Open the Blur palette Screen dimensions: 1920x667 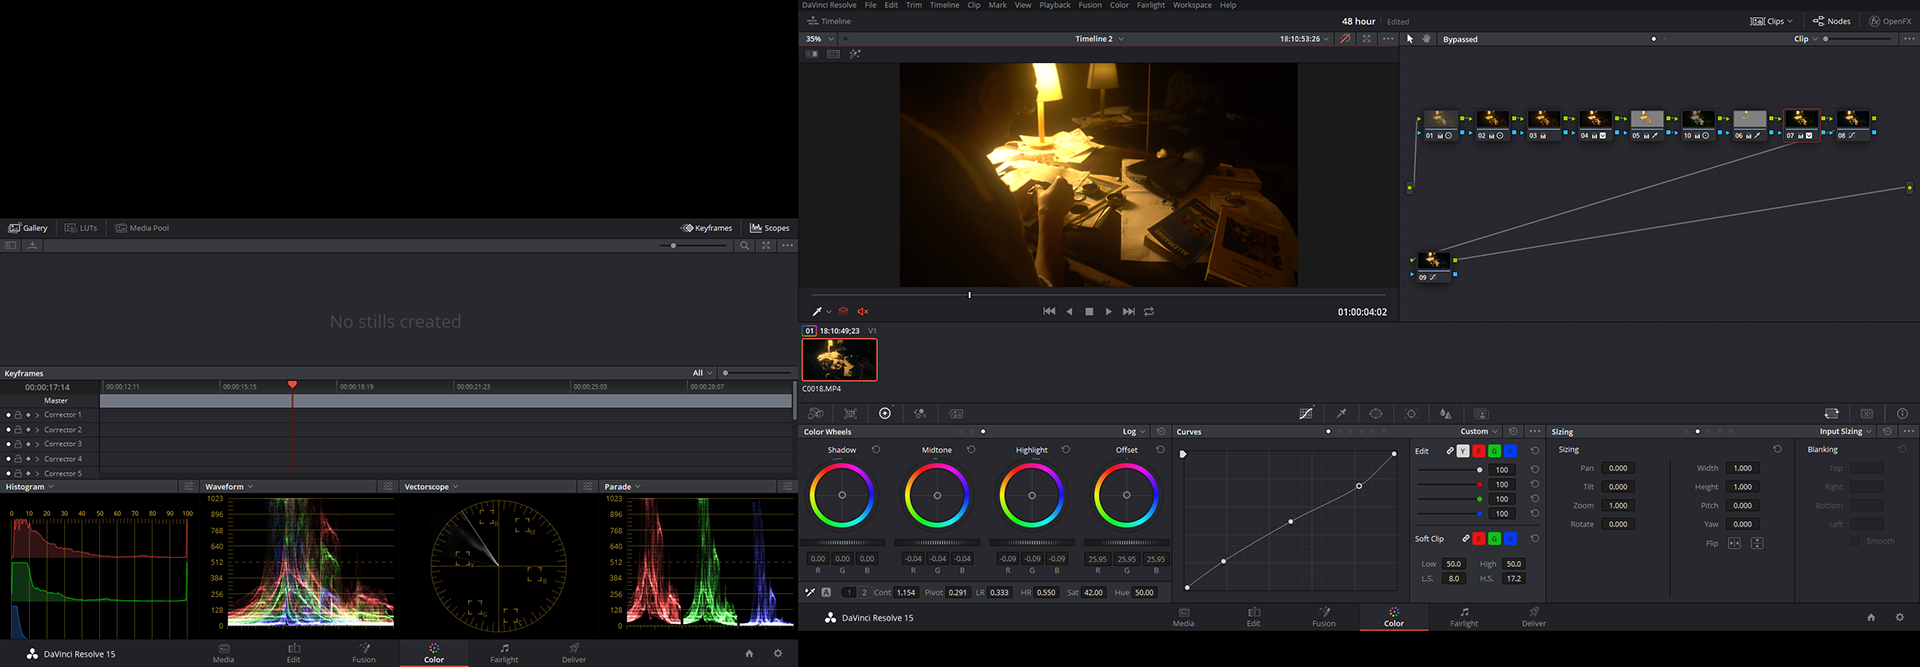tap(1446, 413)
